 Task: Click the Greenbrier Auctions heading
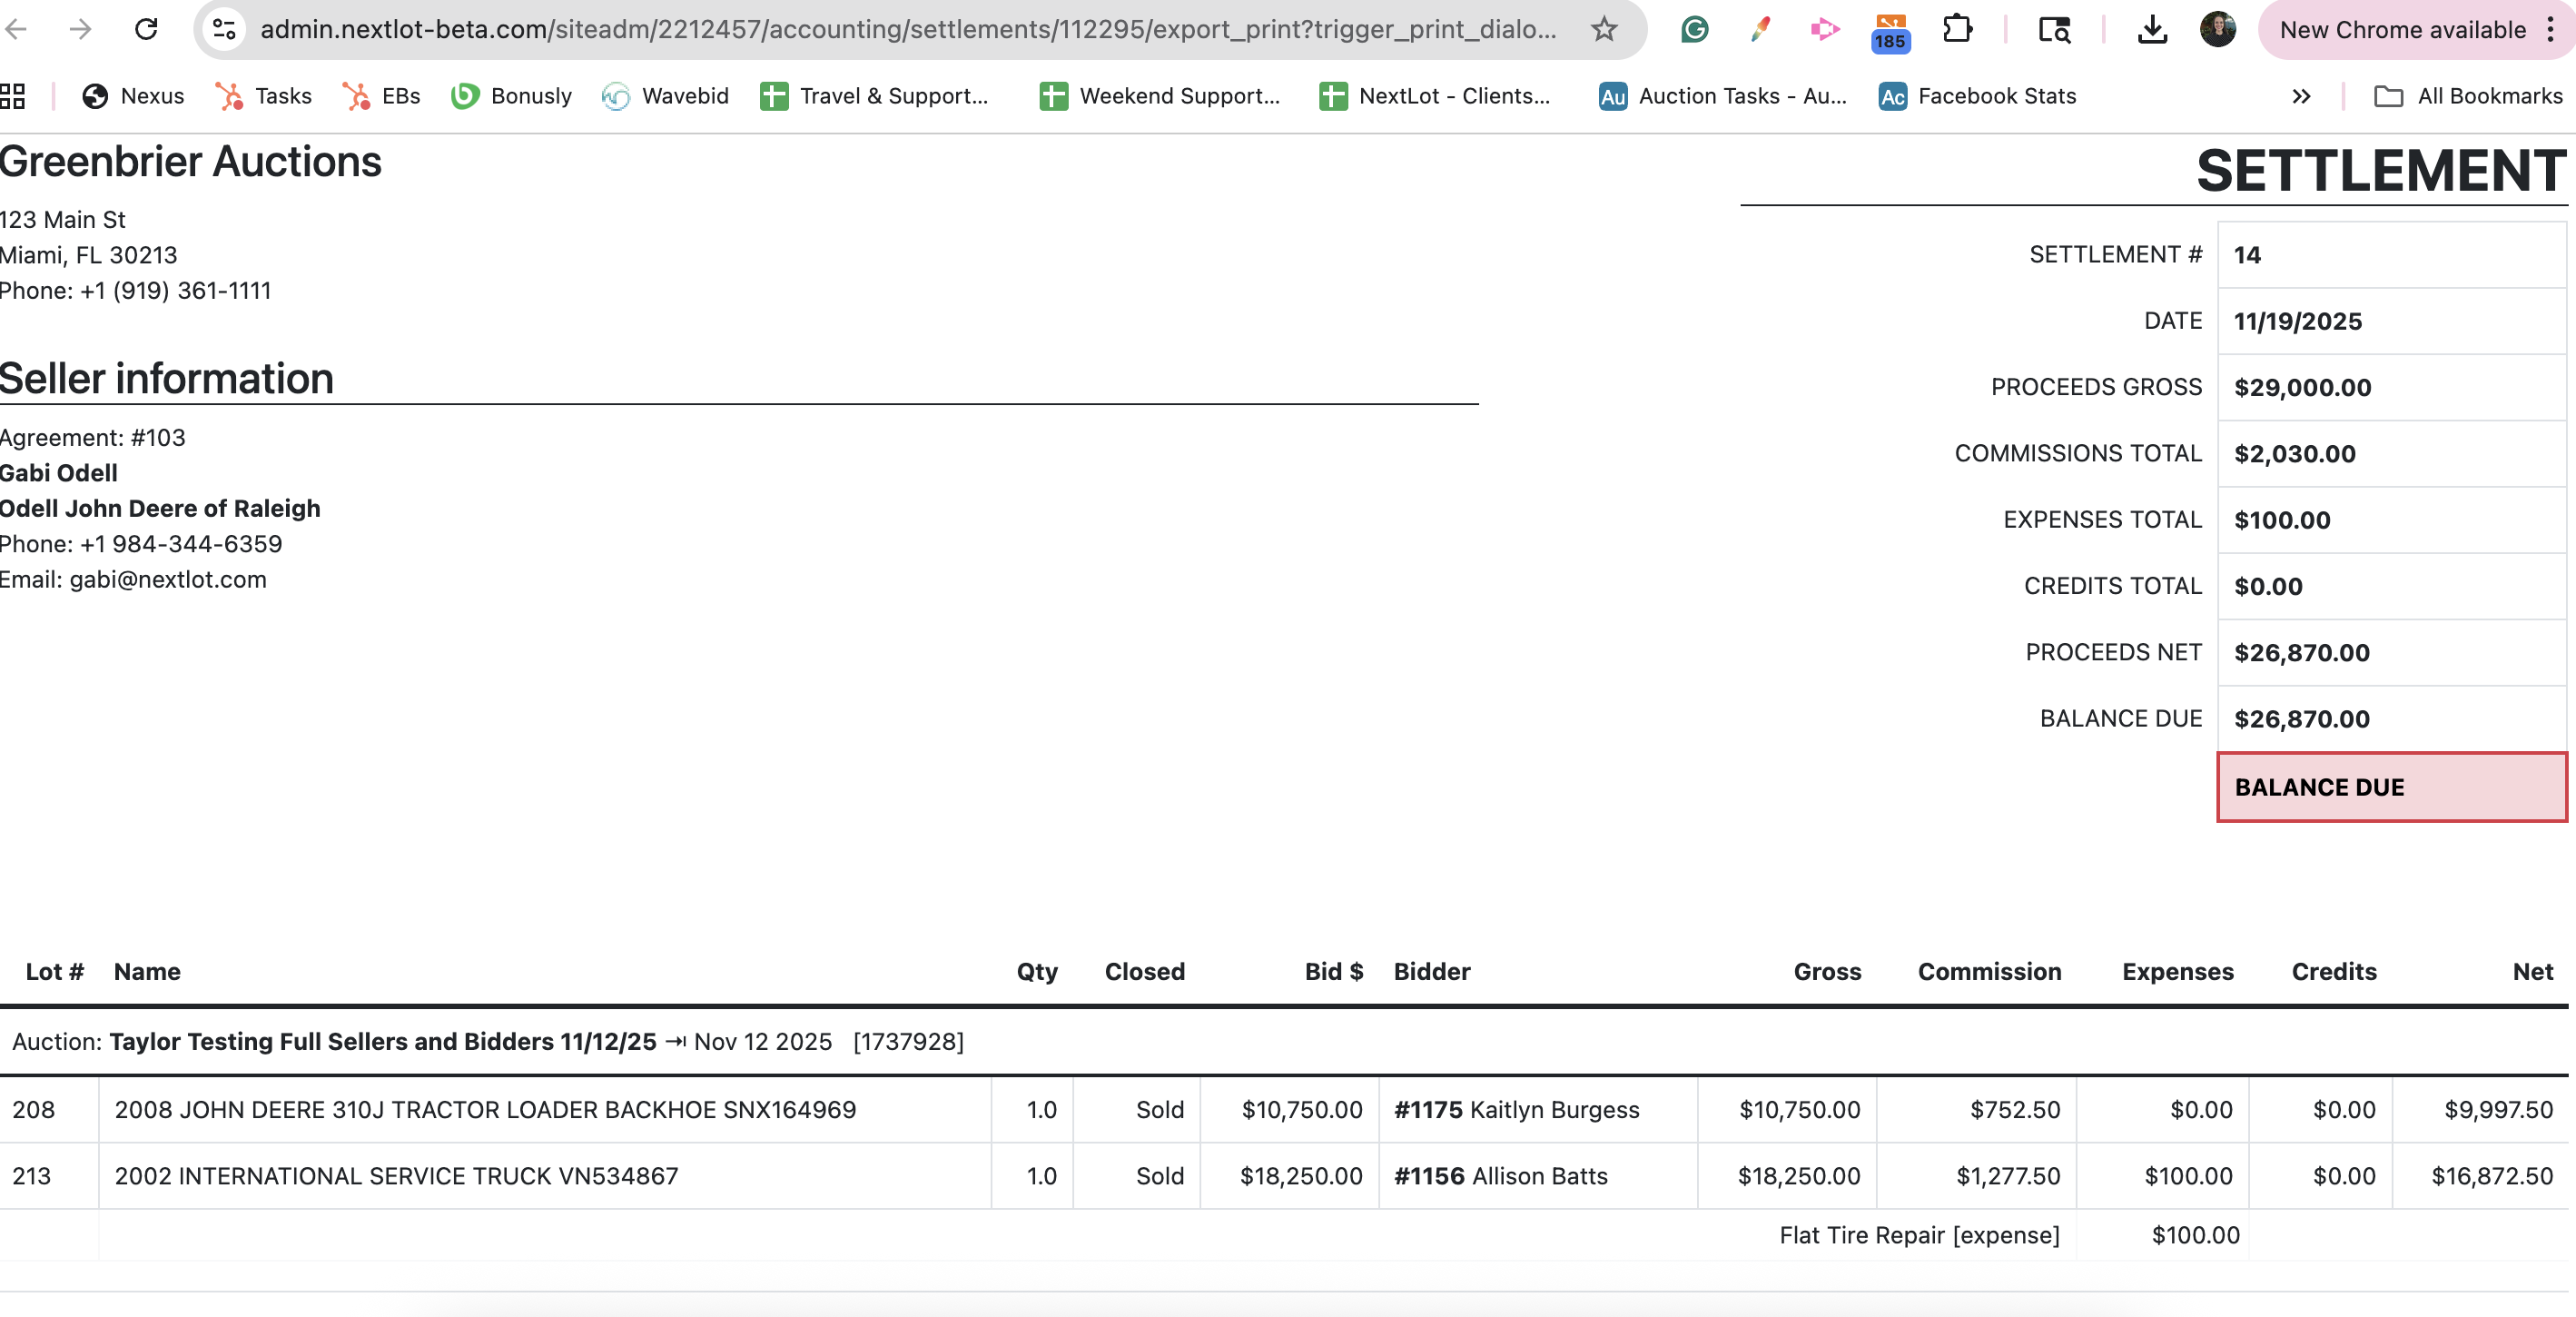[190, 162]
